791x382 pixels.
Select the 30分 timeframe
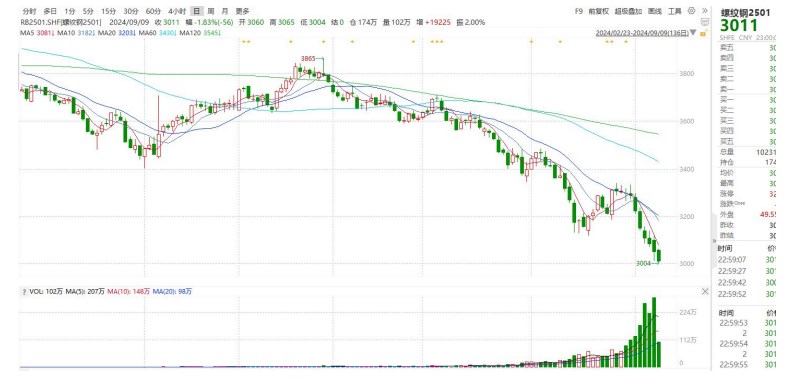(x=131, y=11)
